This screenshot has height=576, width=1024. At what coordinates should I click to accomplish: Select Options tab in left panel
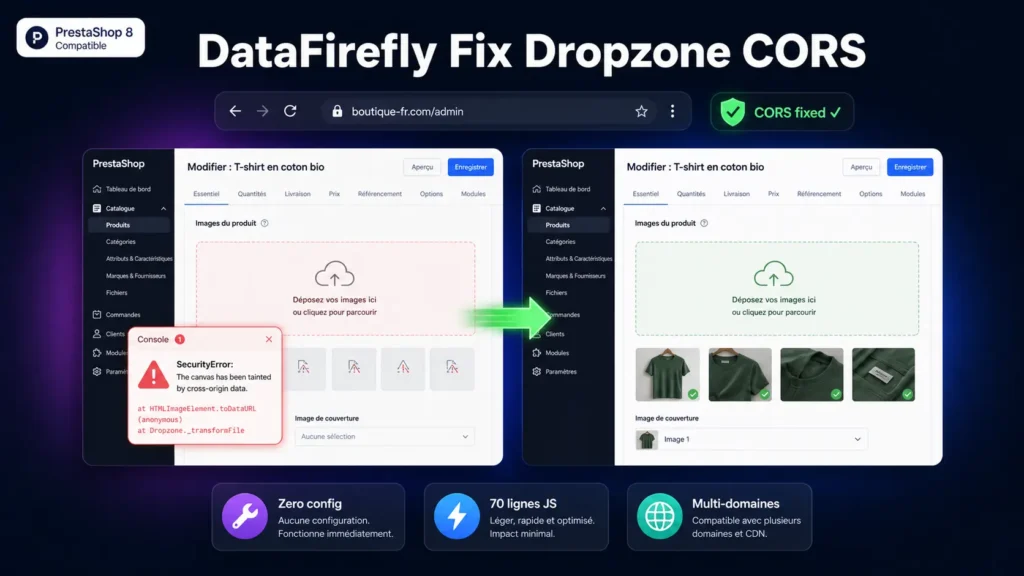coord(431,194)
